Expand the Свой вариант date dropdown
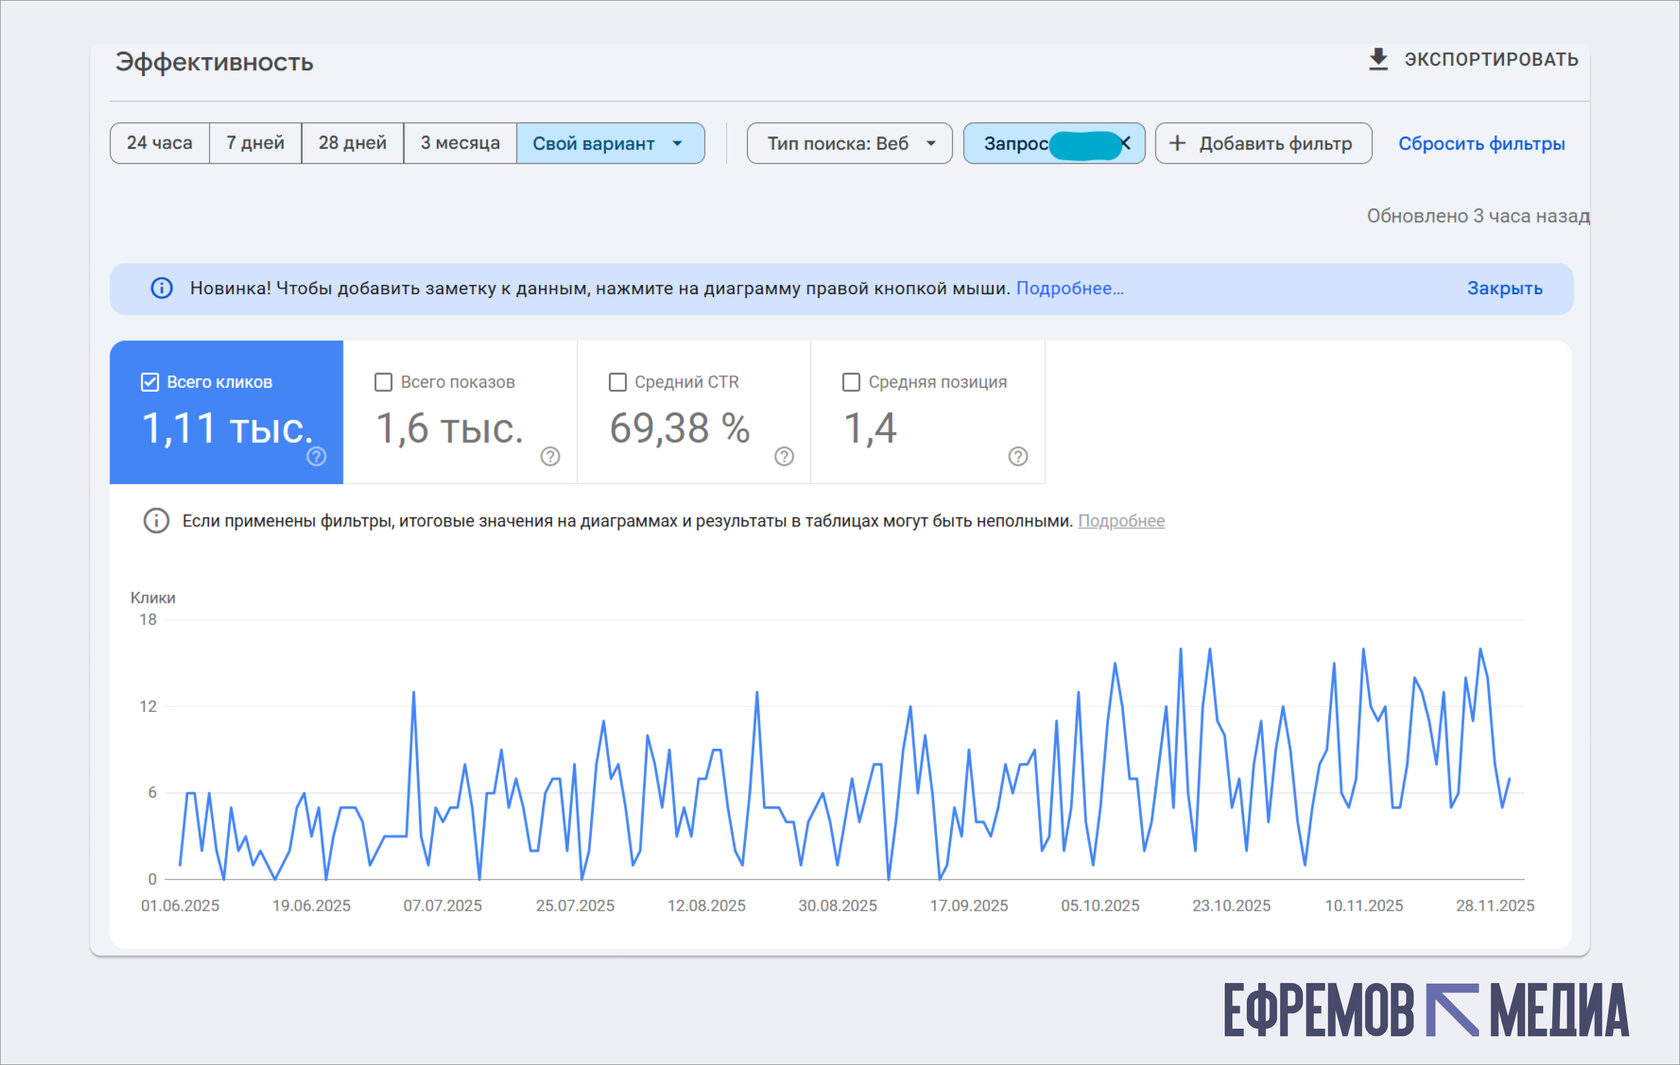 click(x=610, y=143)
